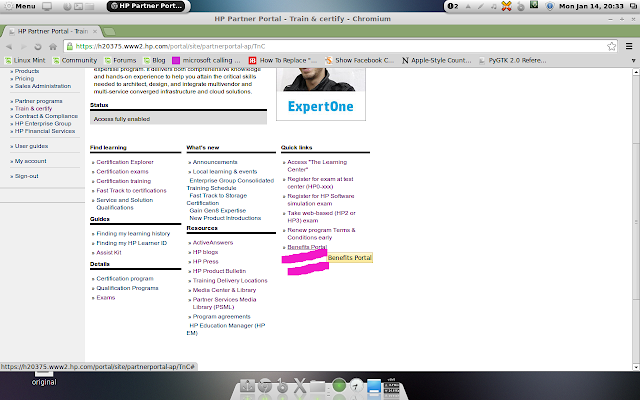Click the orange X tray icon
640x400 pixels.
point(507,6)
